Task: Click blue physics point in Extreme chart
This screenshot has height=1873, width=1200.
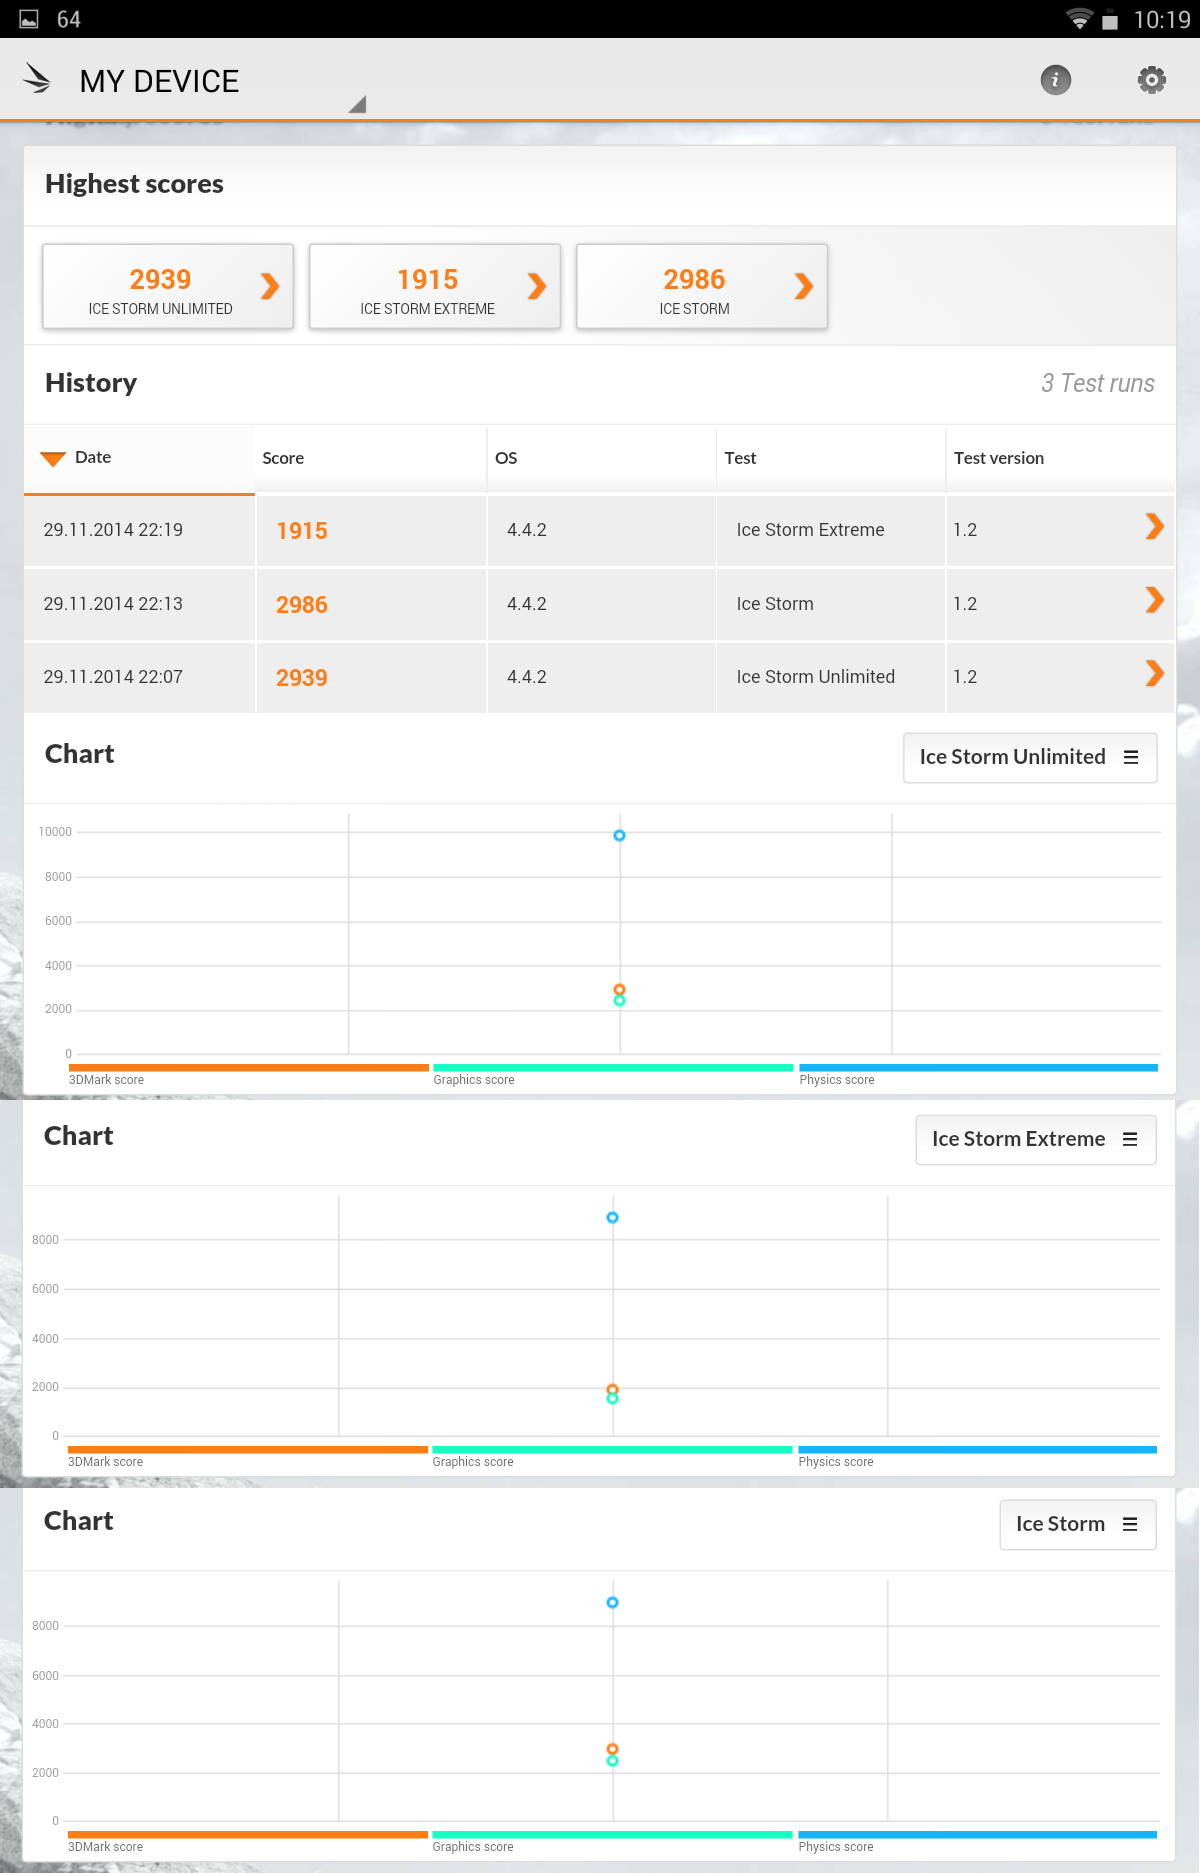Action: pos(613,1217)
